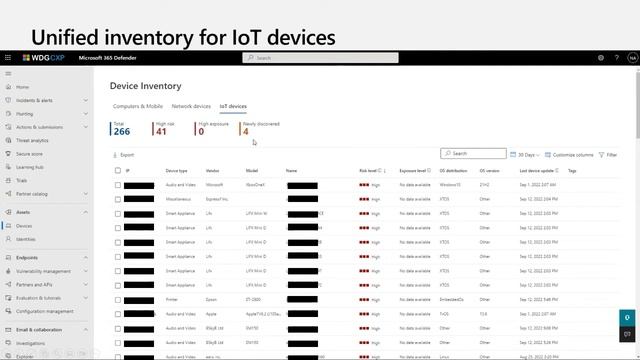Screen dimensions: 640x360
Task: Click the Partners and APIs icon
Action: tap(8, 284)
